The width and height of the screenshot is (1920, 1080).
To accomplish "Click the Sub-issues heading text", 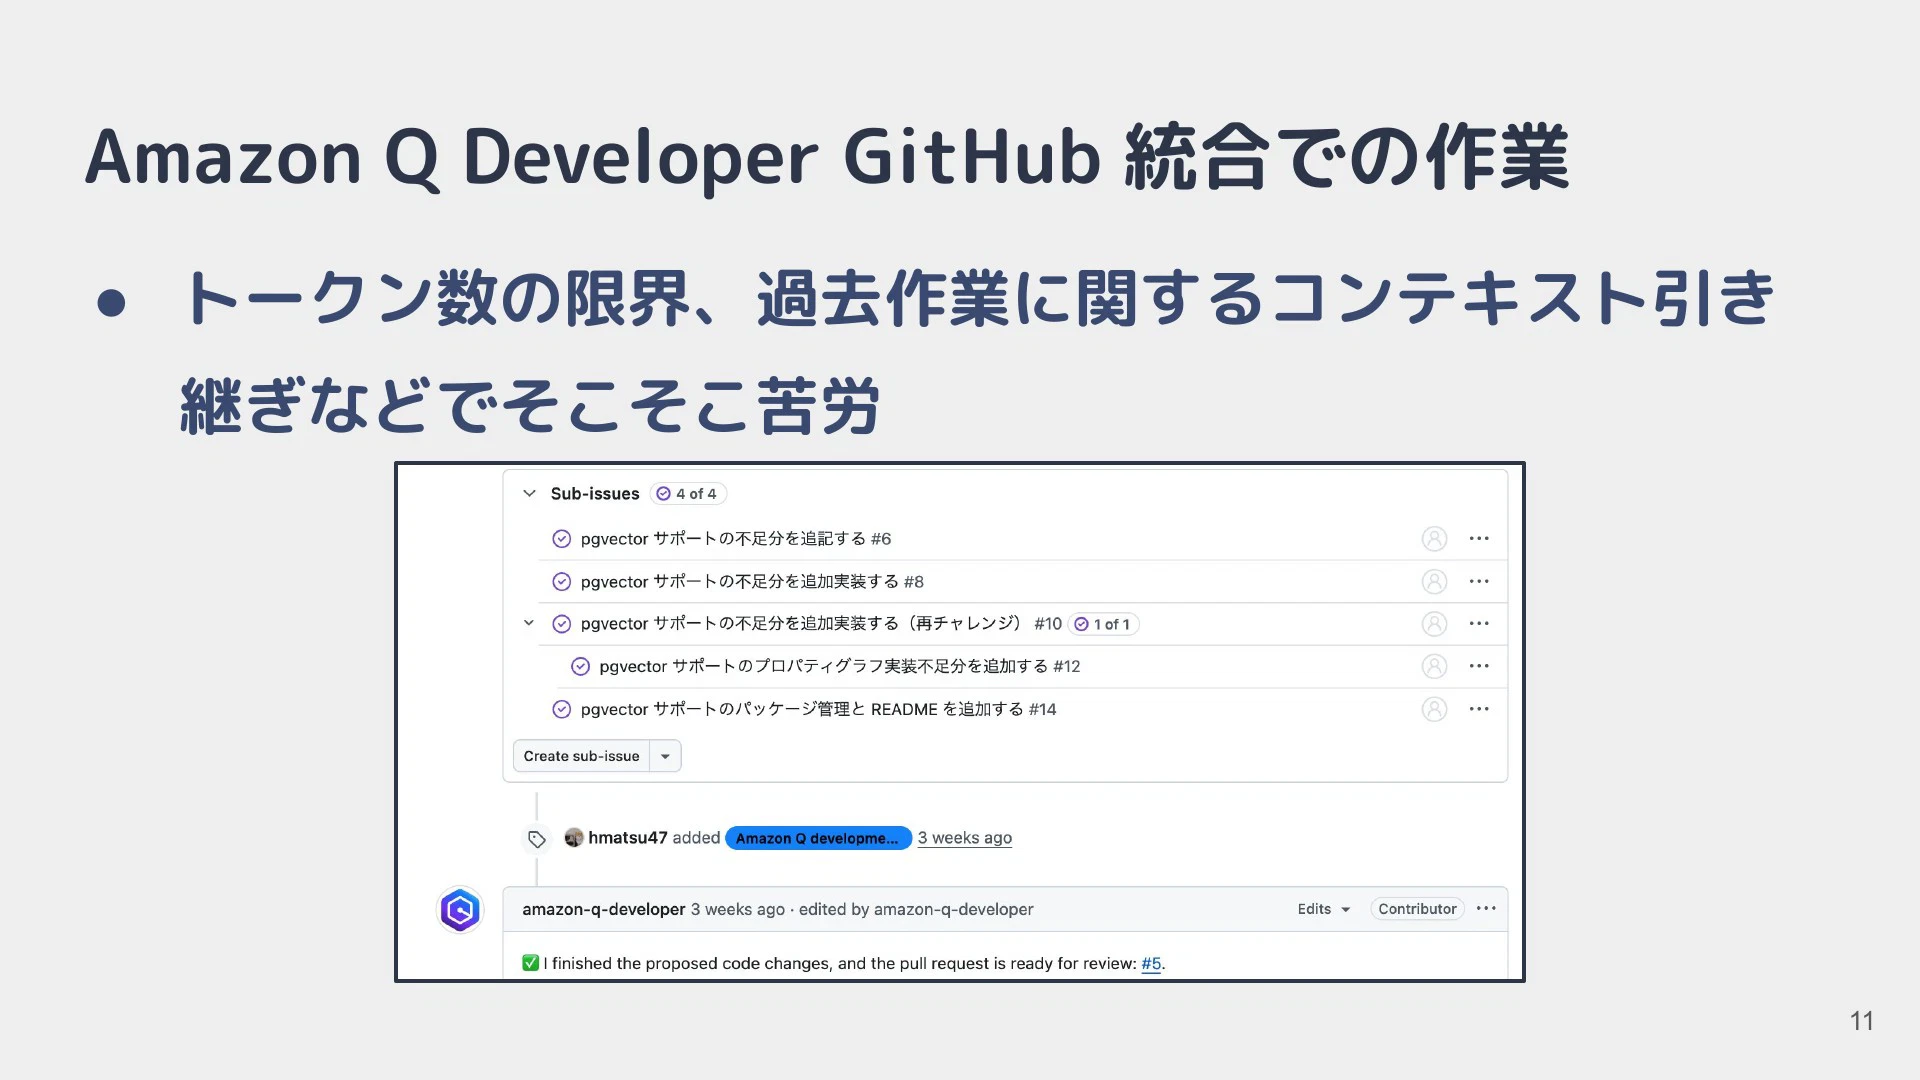I will tap(595, 493).
